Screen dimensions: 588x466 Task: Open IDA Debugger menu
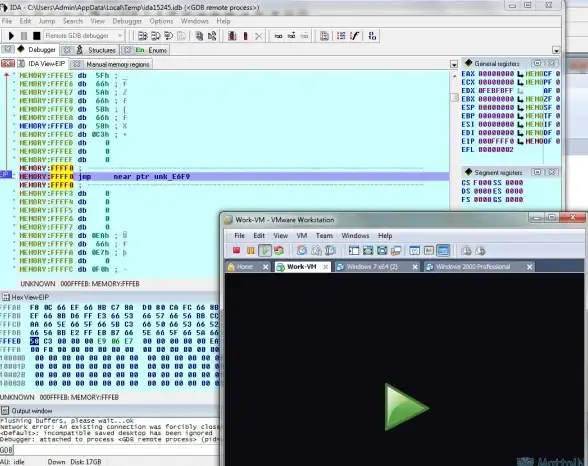tap(127, 21)
